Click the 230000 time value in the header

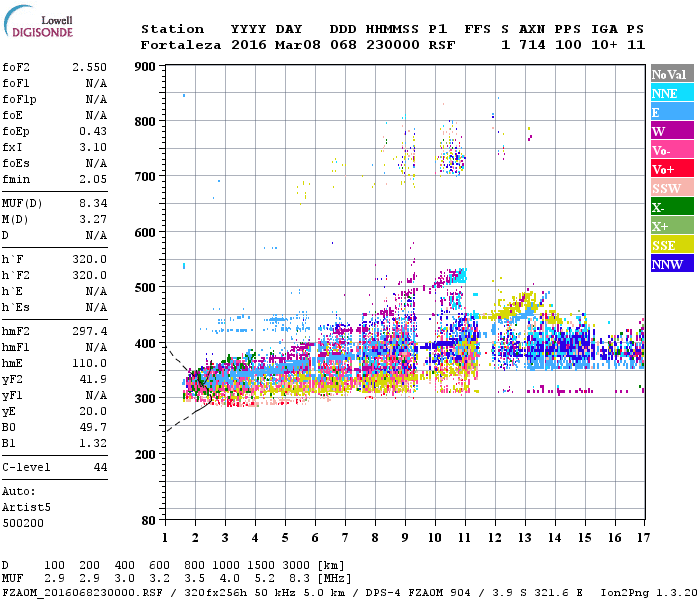coord(393,45)
